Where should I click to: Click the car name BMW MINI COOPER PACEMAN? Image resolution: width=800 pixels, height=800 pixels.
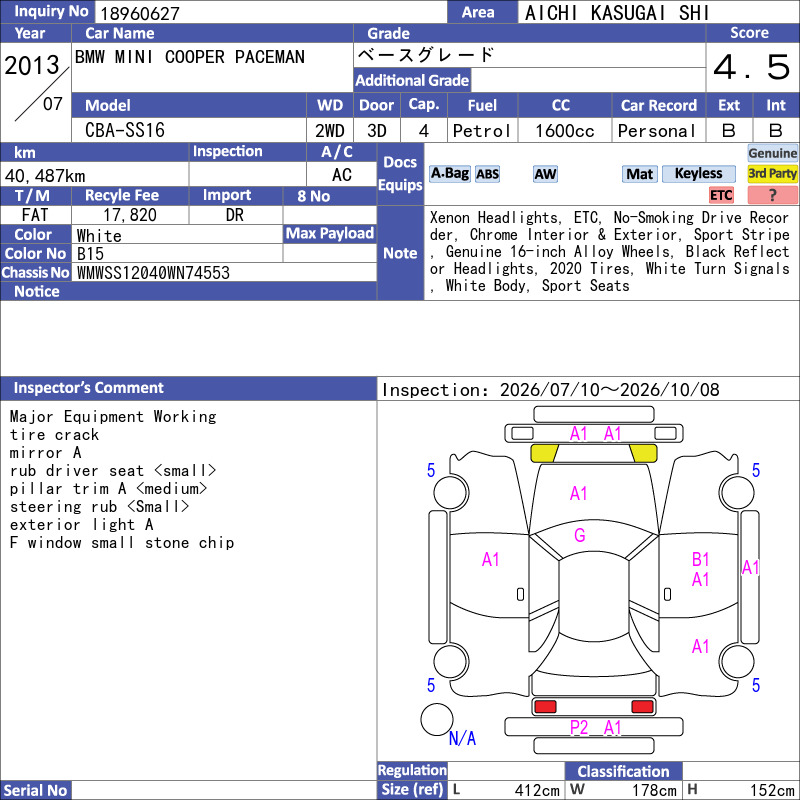[190, 57]
